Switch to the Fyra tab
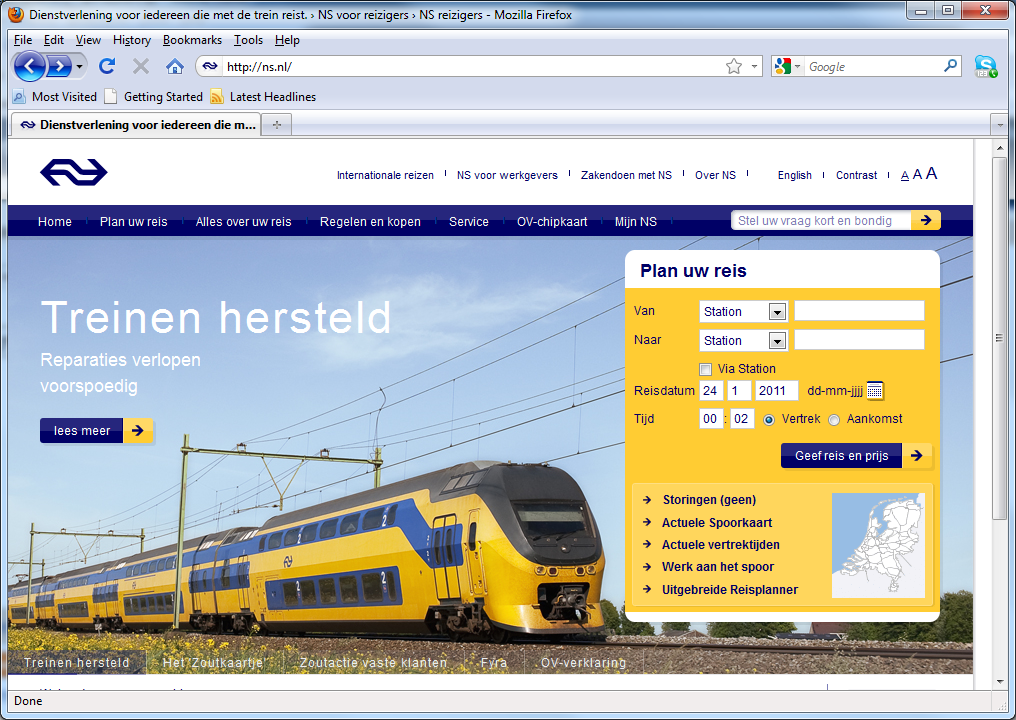This screenshot has width=1016, height=720. click(494, 662)
